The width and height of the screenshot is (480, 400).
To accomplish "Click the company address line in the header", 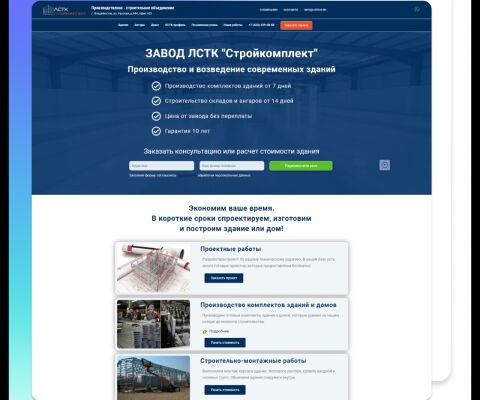I will (122, 14).
